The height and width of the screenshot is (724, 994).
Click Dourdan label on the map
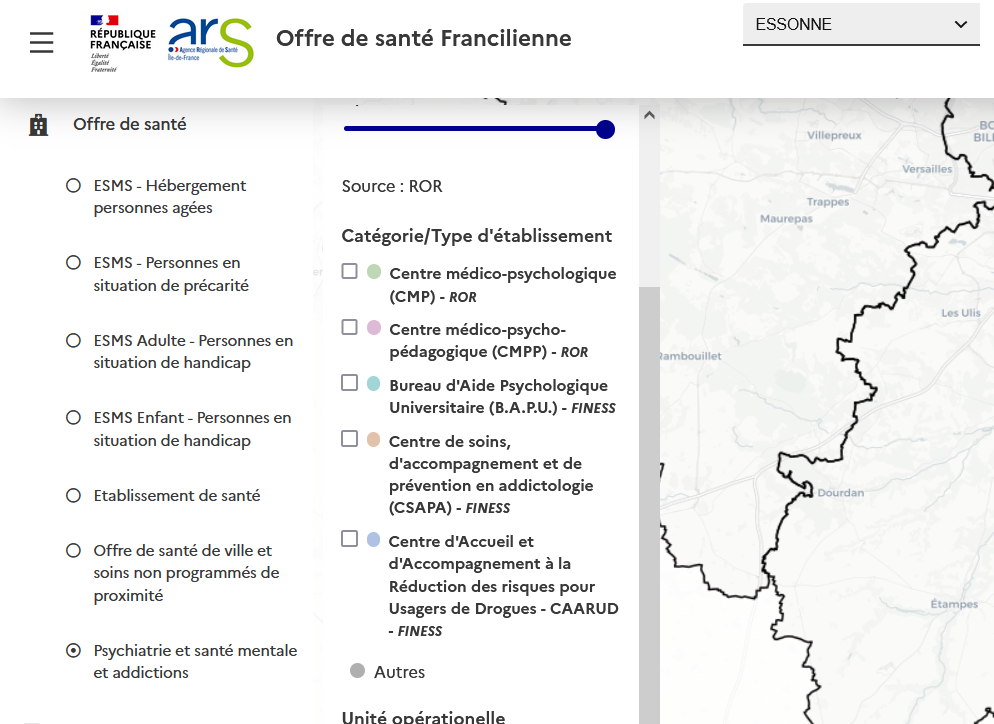841,493
